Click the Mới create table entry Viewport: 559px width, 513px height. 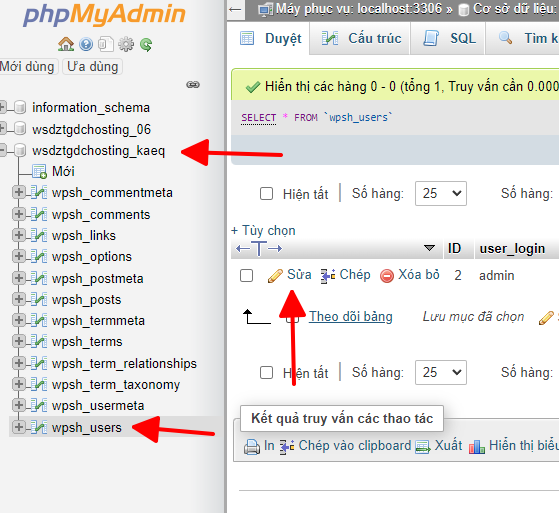tap(63, 171)
